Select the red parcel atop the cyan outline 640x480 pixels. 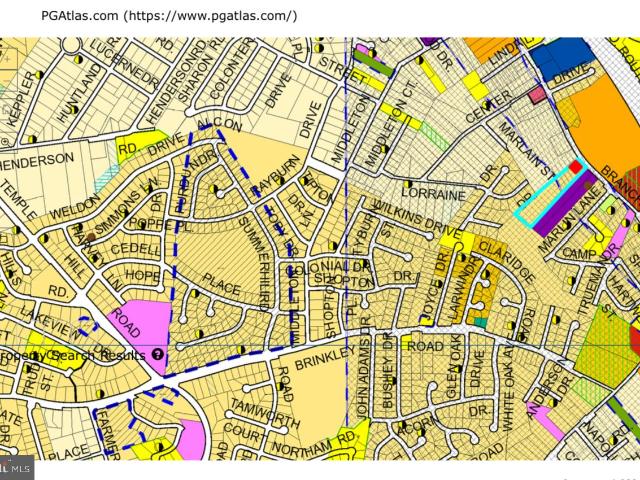click(576, 167)
